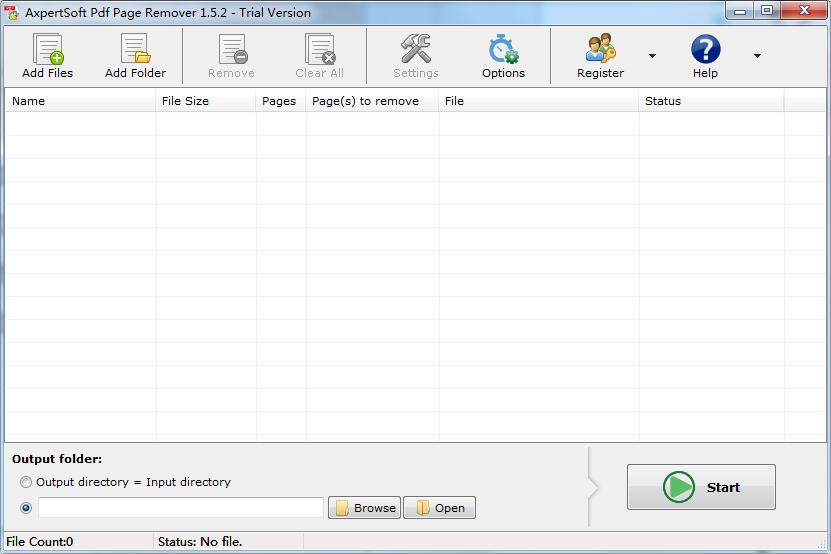Click the output folder path text field
Image resolution: width=831 pixels, height=554 pixels.
181,508
